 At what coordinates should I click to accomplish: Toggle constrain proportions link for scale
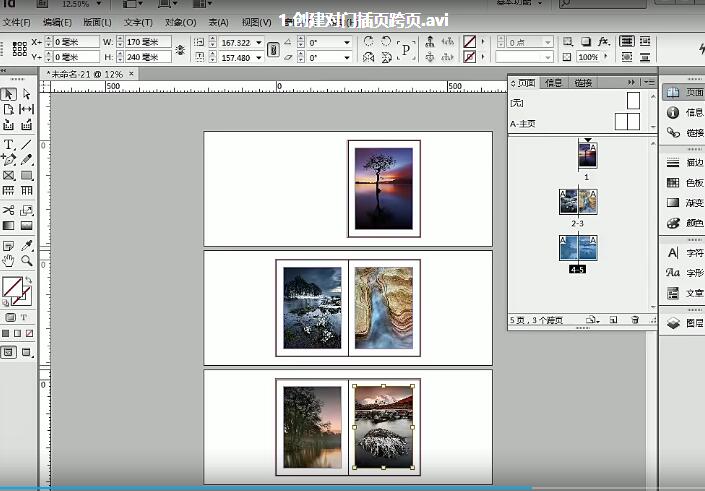[273, 50]
